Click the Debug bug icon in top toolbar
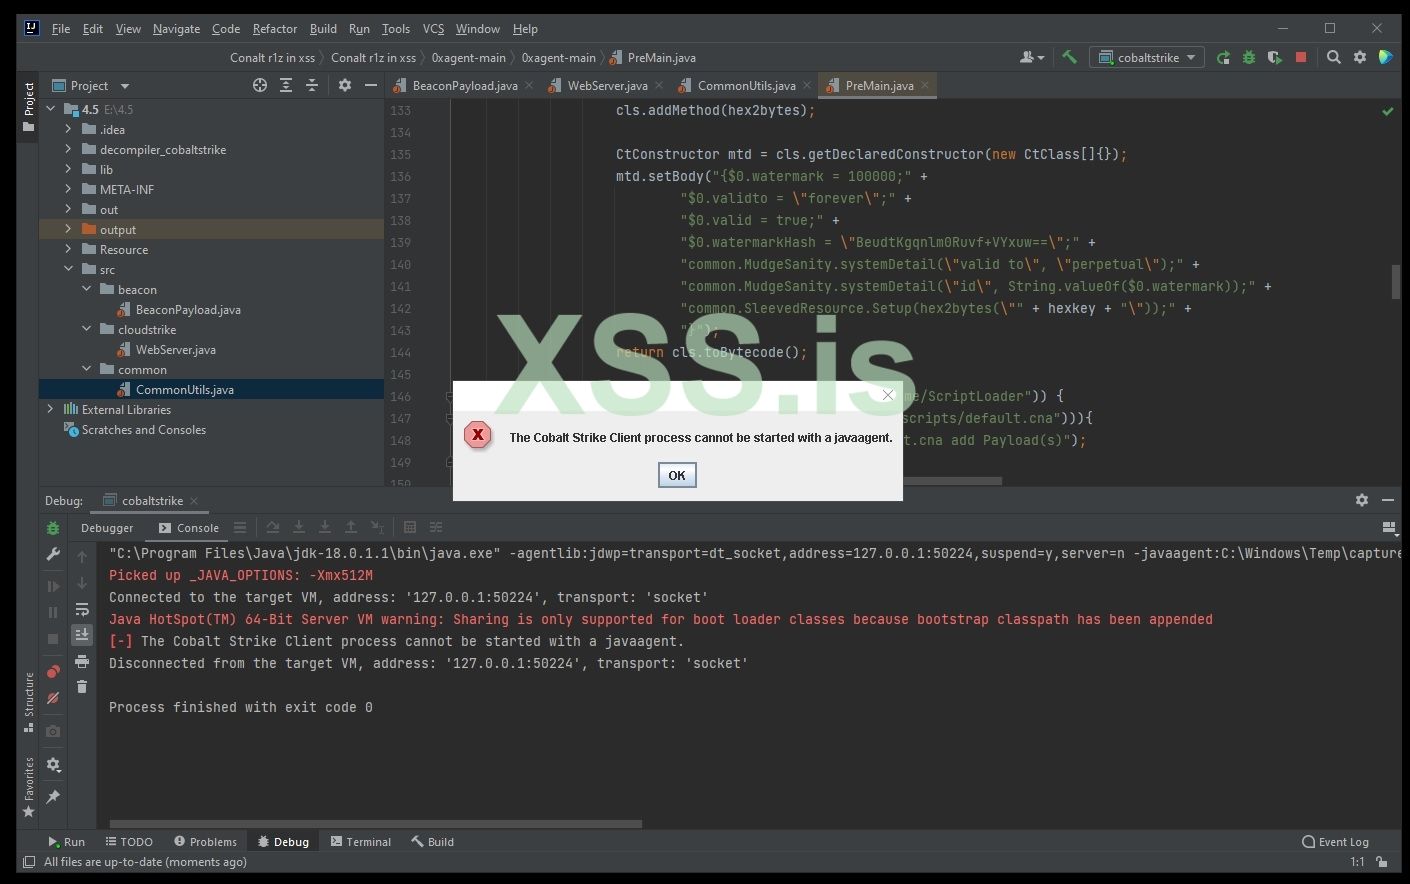The height and width of the screenshot is (884, 1410). 1249,57
